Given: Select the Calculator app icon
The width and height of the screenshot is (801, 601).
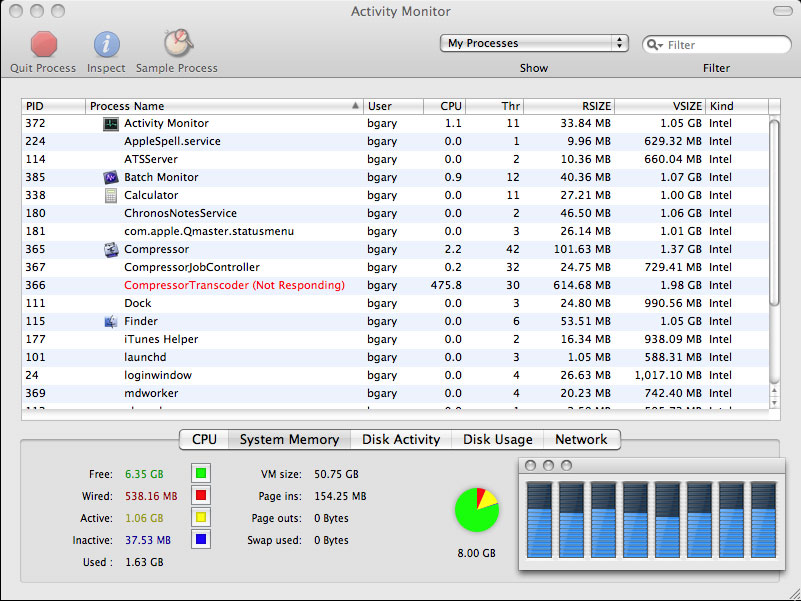Looking at the screenshot, I should click(x=111, y=195).
